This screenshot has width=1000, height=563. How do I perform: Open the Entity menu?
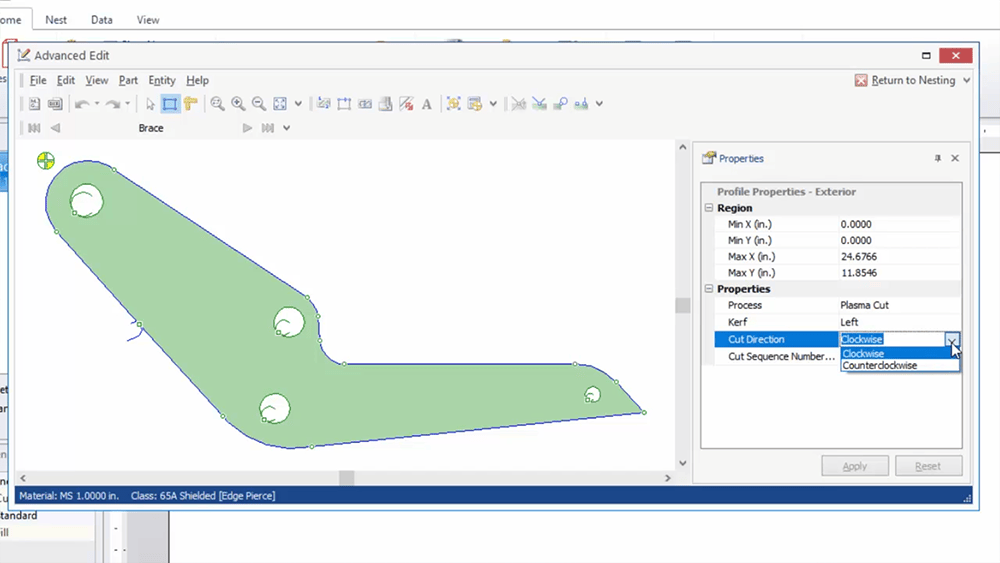[x=162, y=80]
